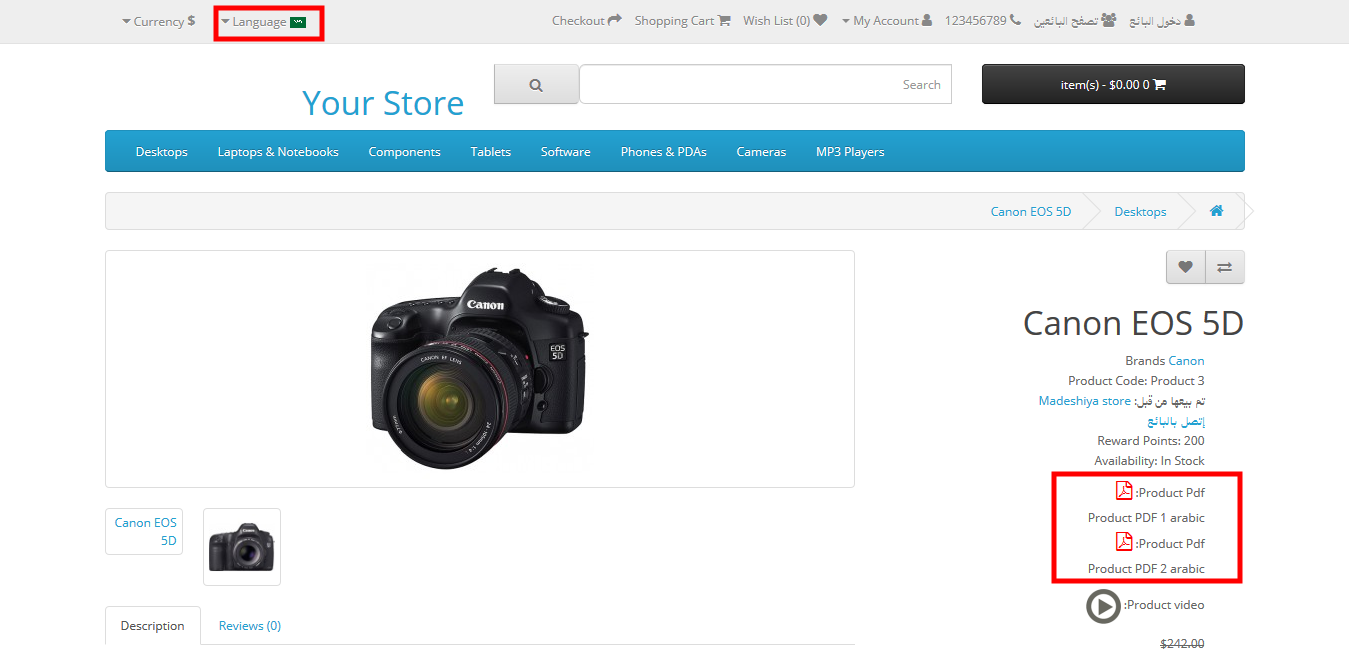
Task: Click the browse sellers group icon
Action: pos(1108,20)
